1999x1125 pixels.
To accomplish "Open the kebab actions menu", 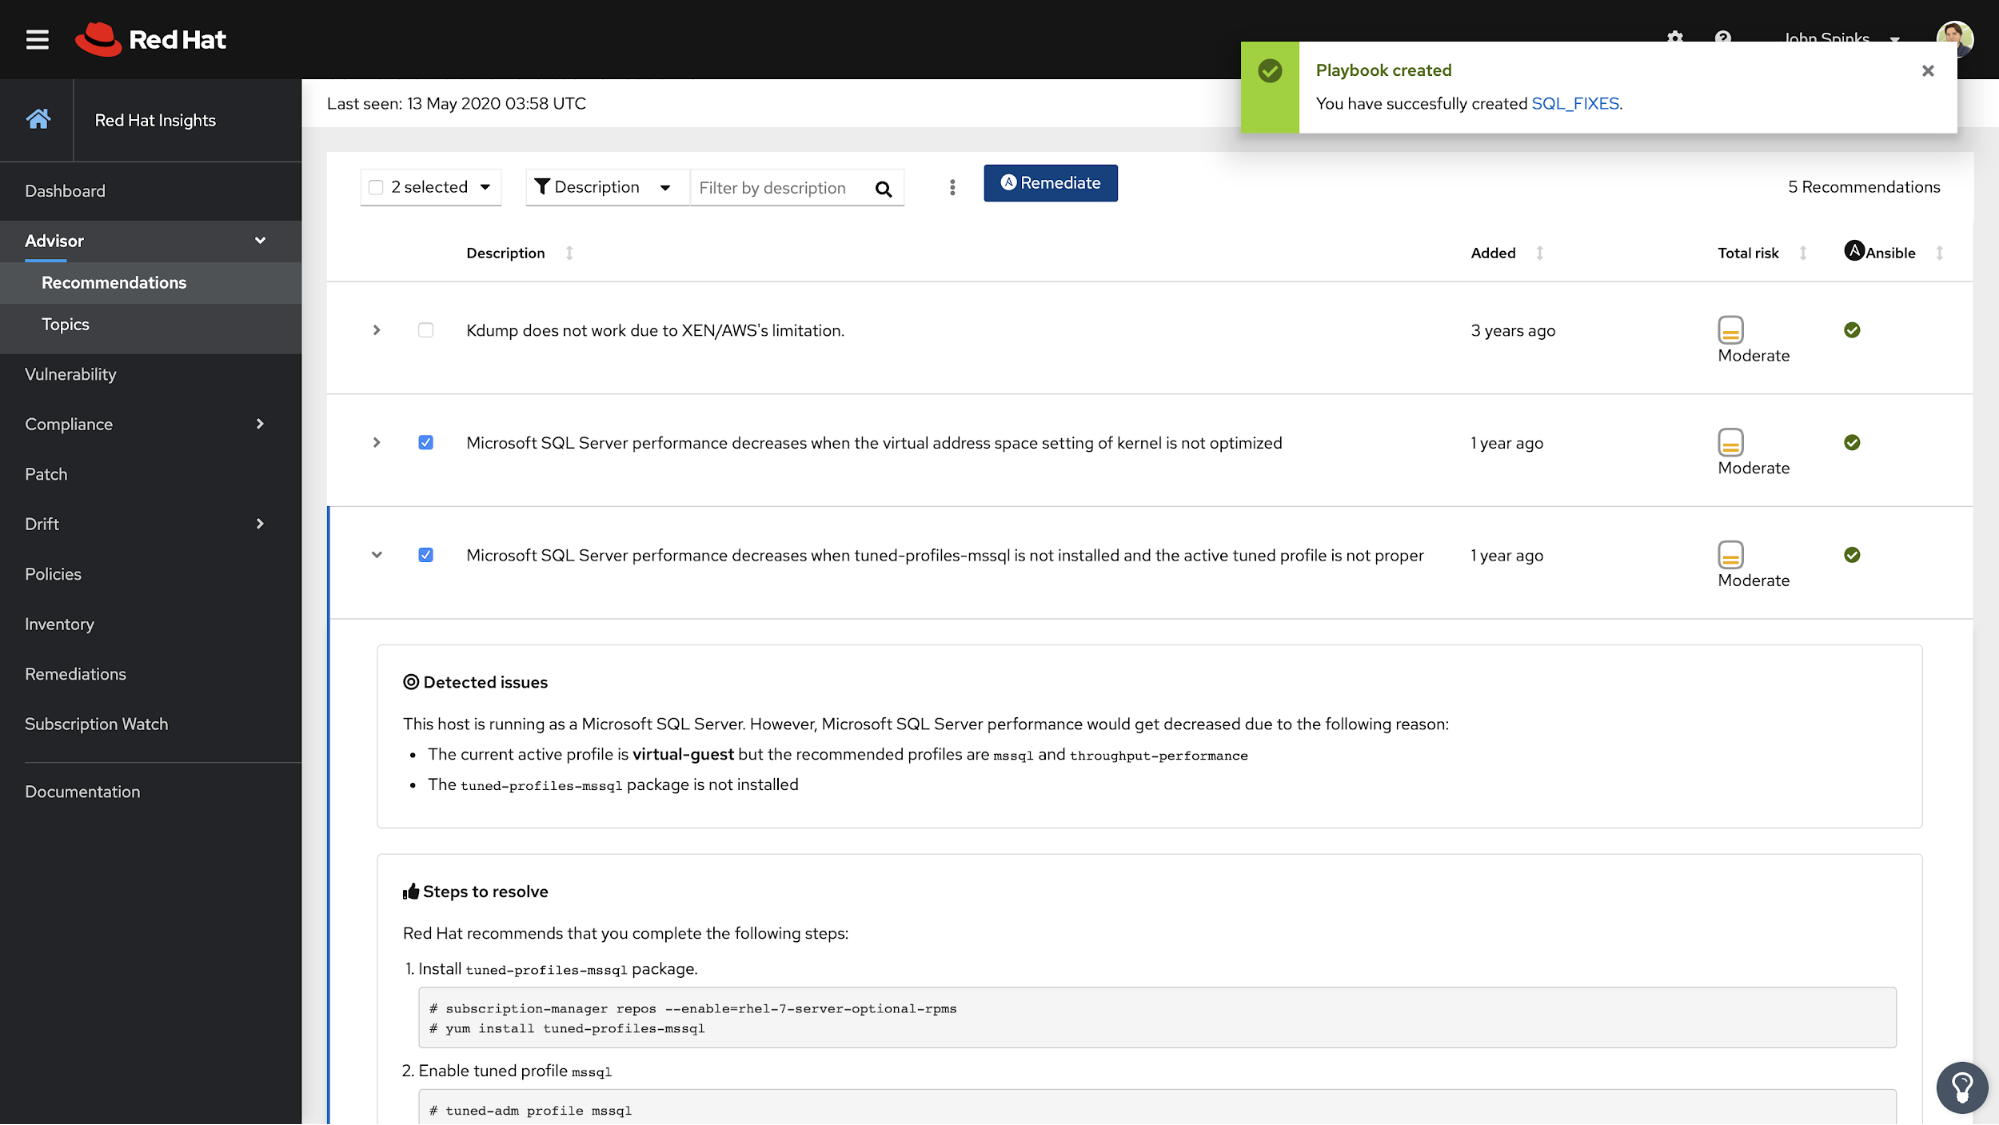I will [x=952, y=187].
